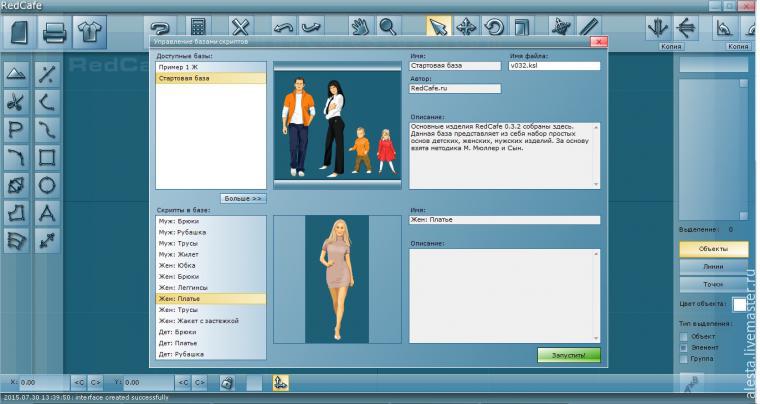
Task: Click the woman in dress preview image
Action: (337, 280)
